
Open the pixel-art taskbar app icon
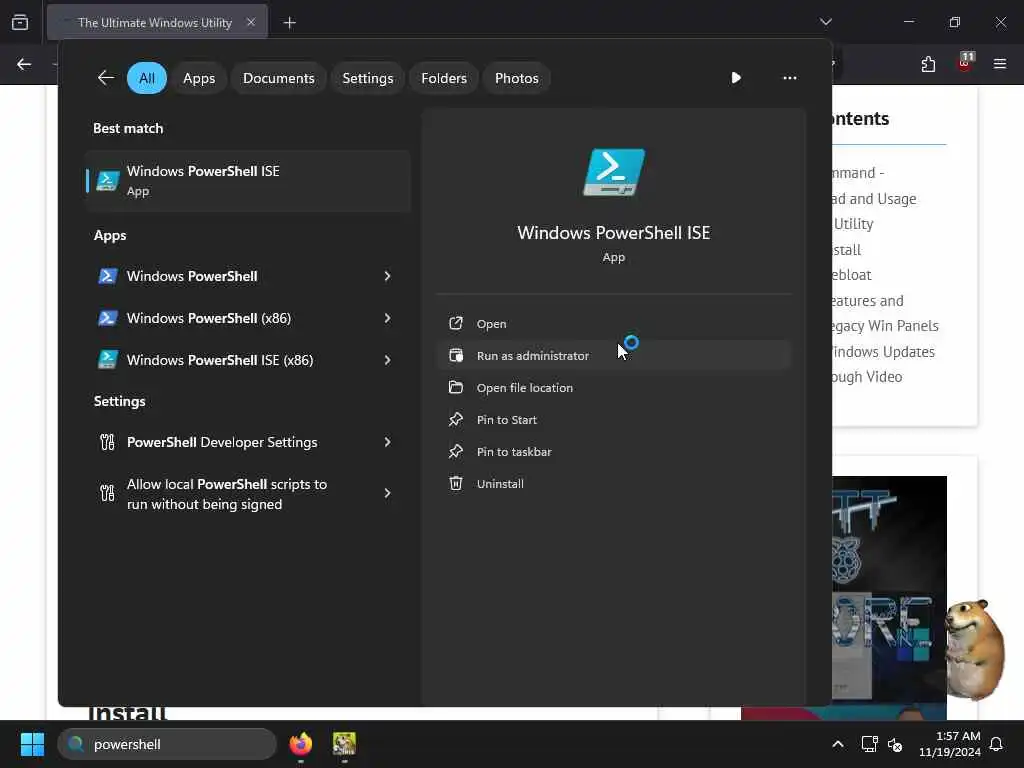[344, 744]
